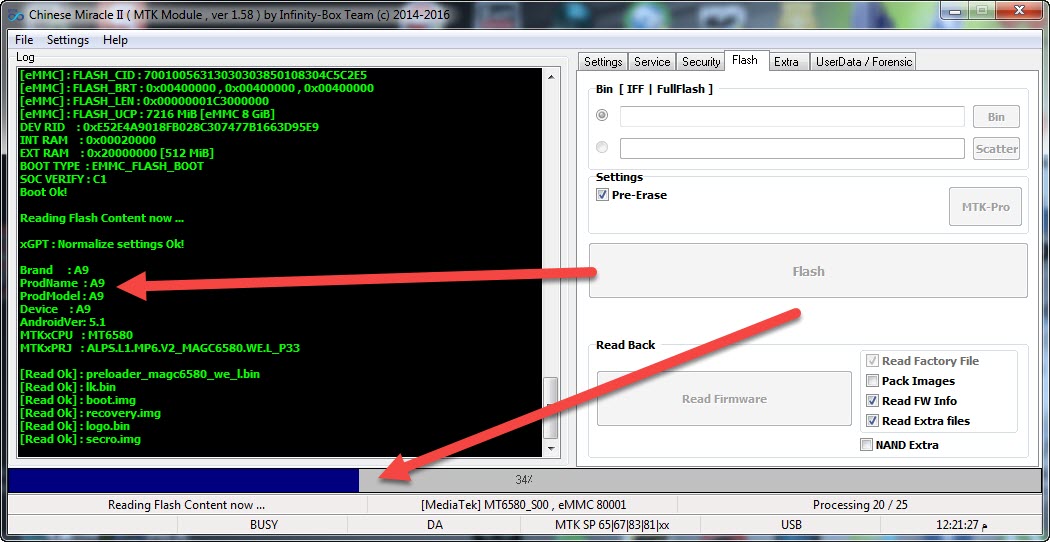Open the Settings menu
The height and width of the screenshot is (542, 1050).
[x=68, y=40]
